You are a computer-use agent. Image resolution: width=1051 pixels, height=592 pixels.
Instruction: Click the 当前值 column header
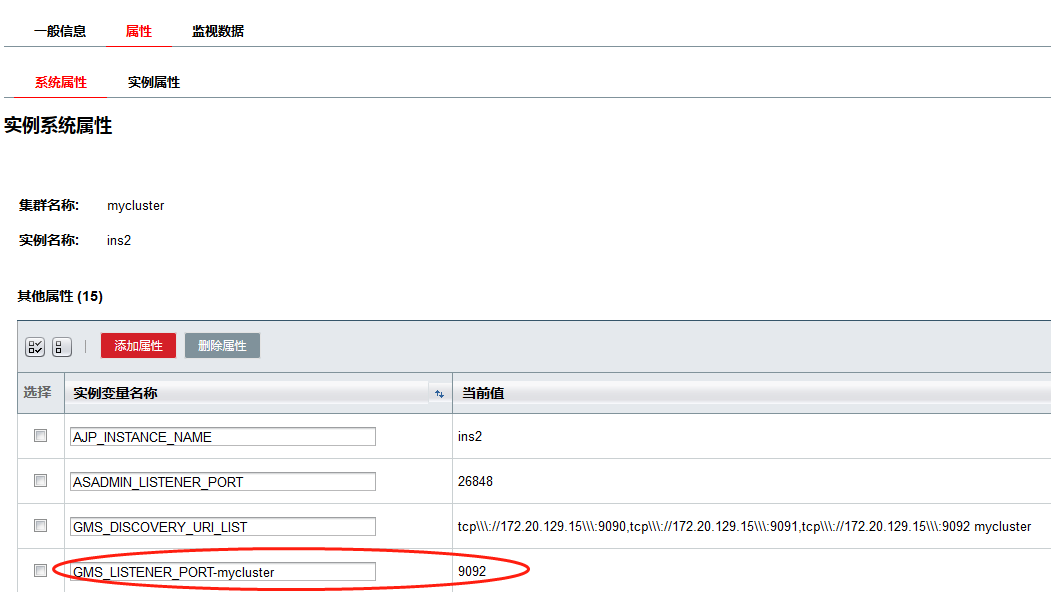pyautogui.click(x=483, y=393)
